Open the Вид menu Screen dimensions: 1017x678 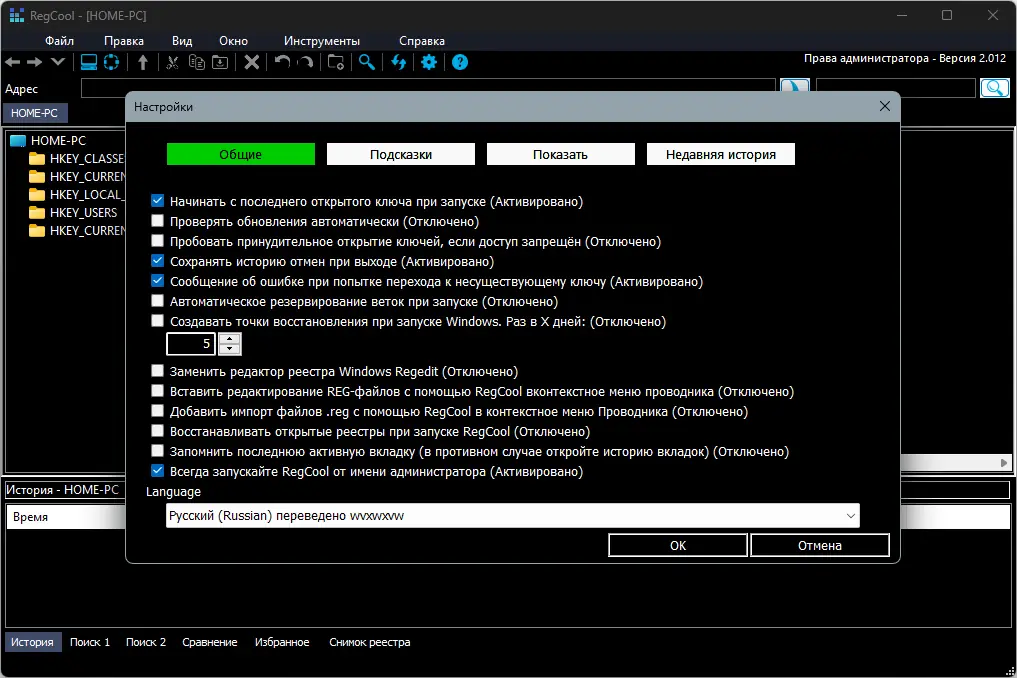pyautogui.click(x=182, y=41)
